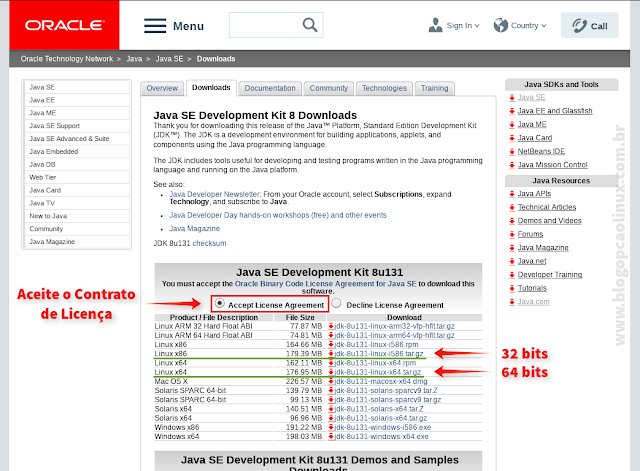The height and width of the screenshot is (471, 640).
Task: Open Java ME link in Java SDKs and Tools
Action: click(x=532, y=124)
